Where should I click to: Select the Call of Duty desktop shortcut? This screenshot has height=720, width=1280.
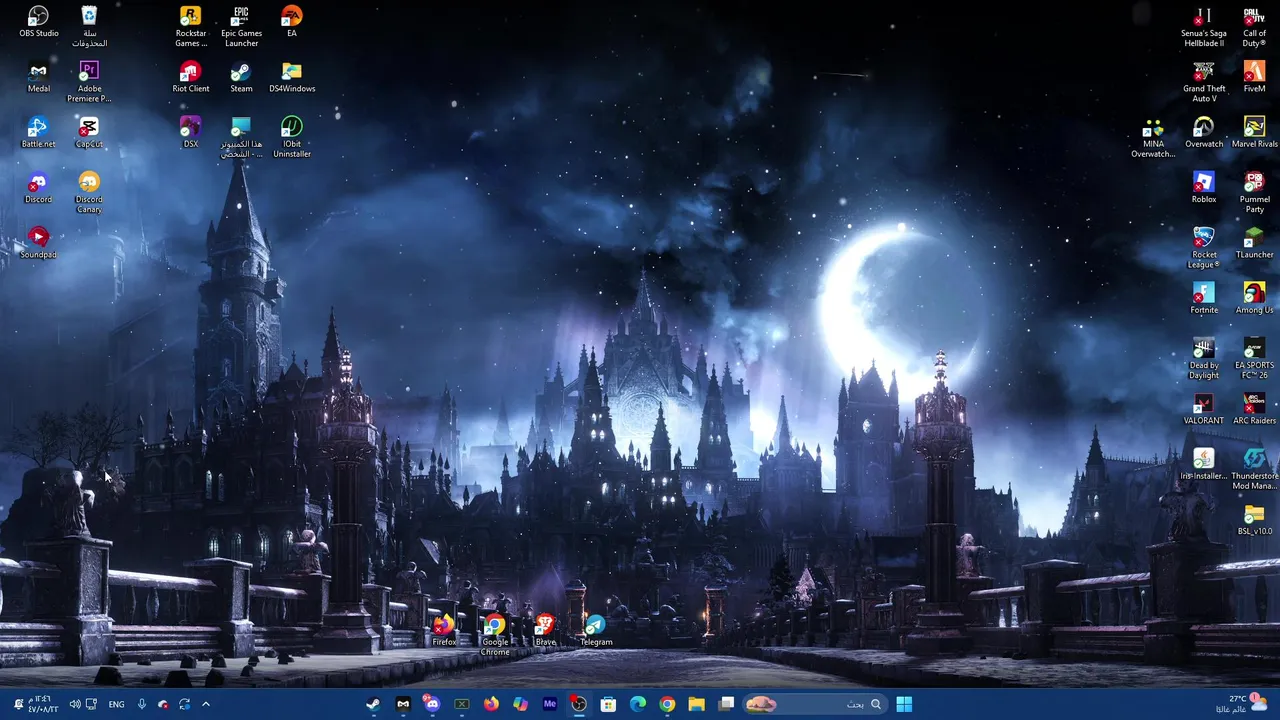tap(1254, 26)
